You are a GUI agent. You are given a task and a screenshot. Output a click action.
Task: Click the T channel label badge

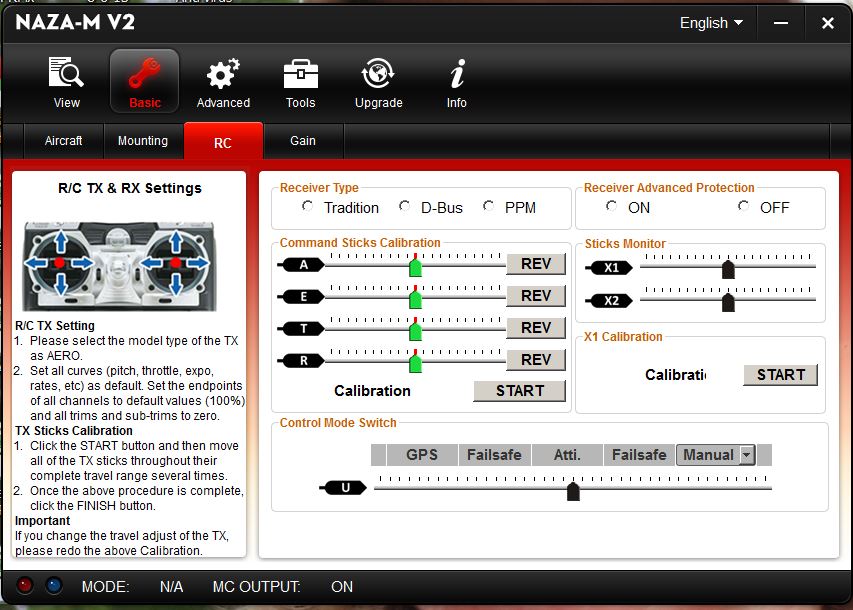pyautogui.click(x=301, y=329)
